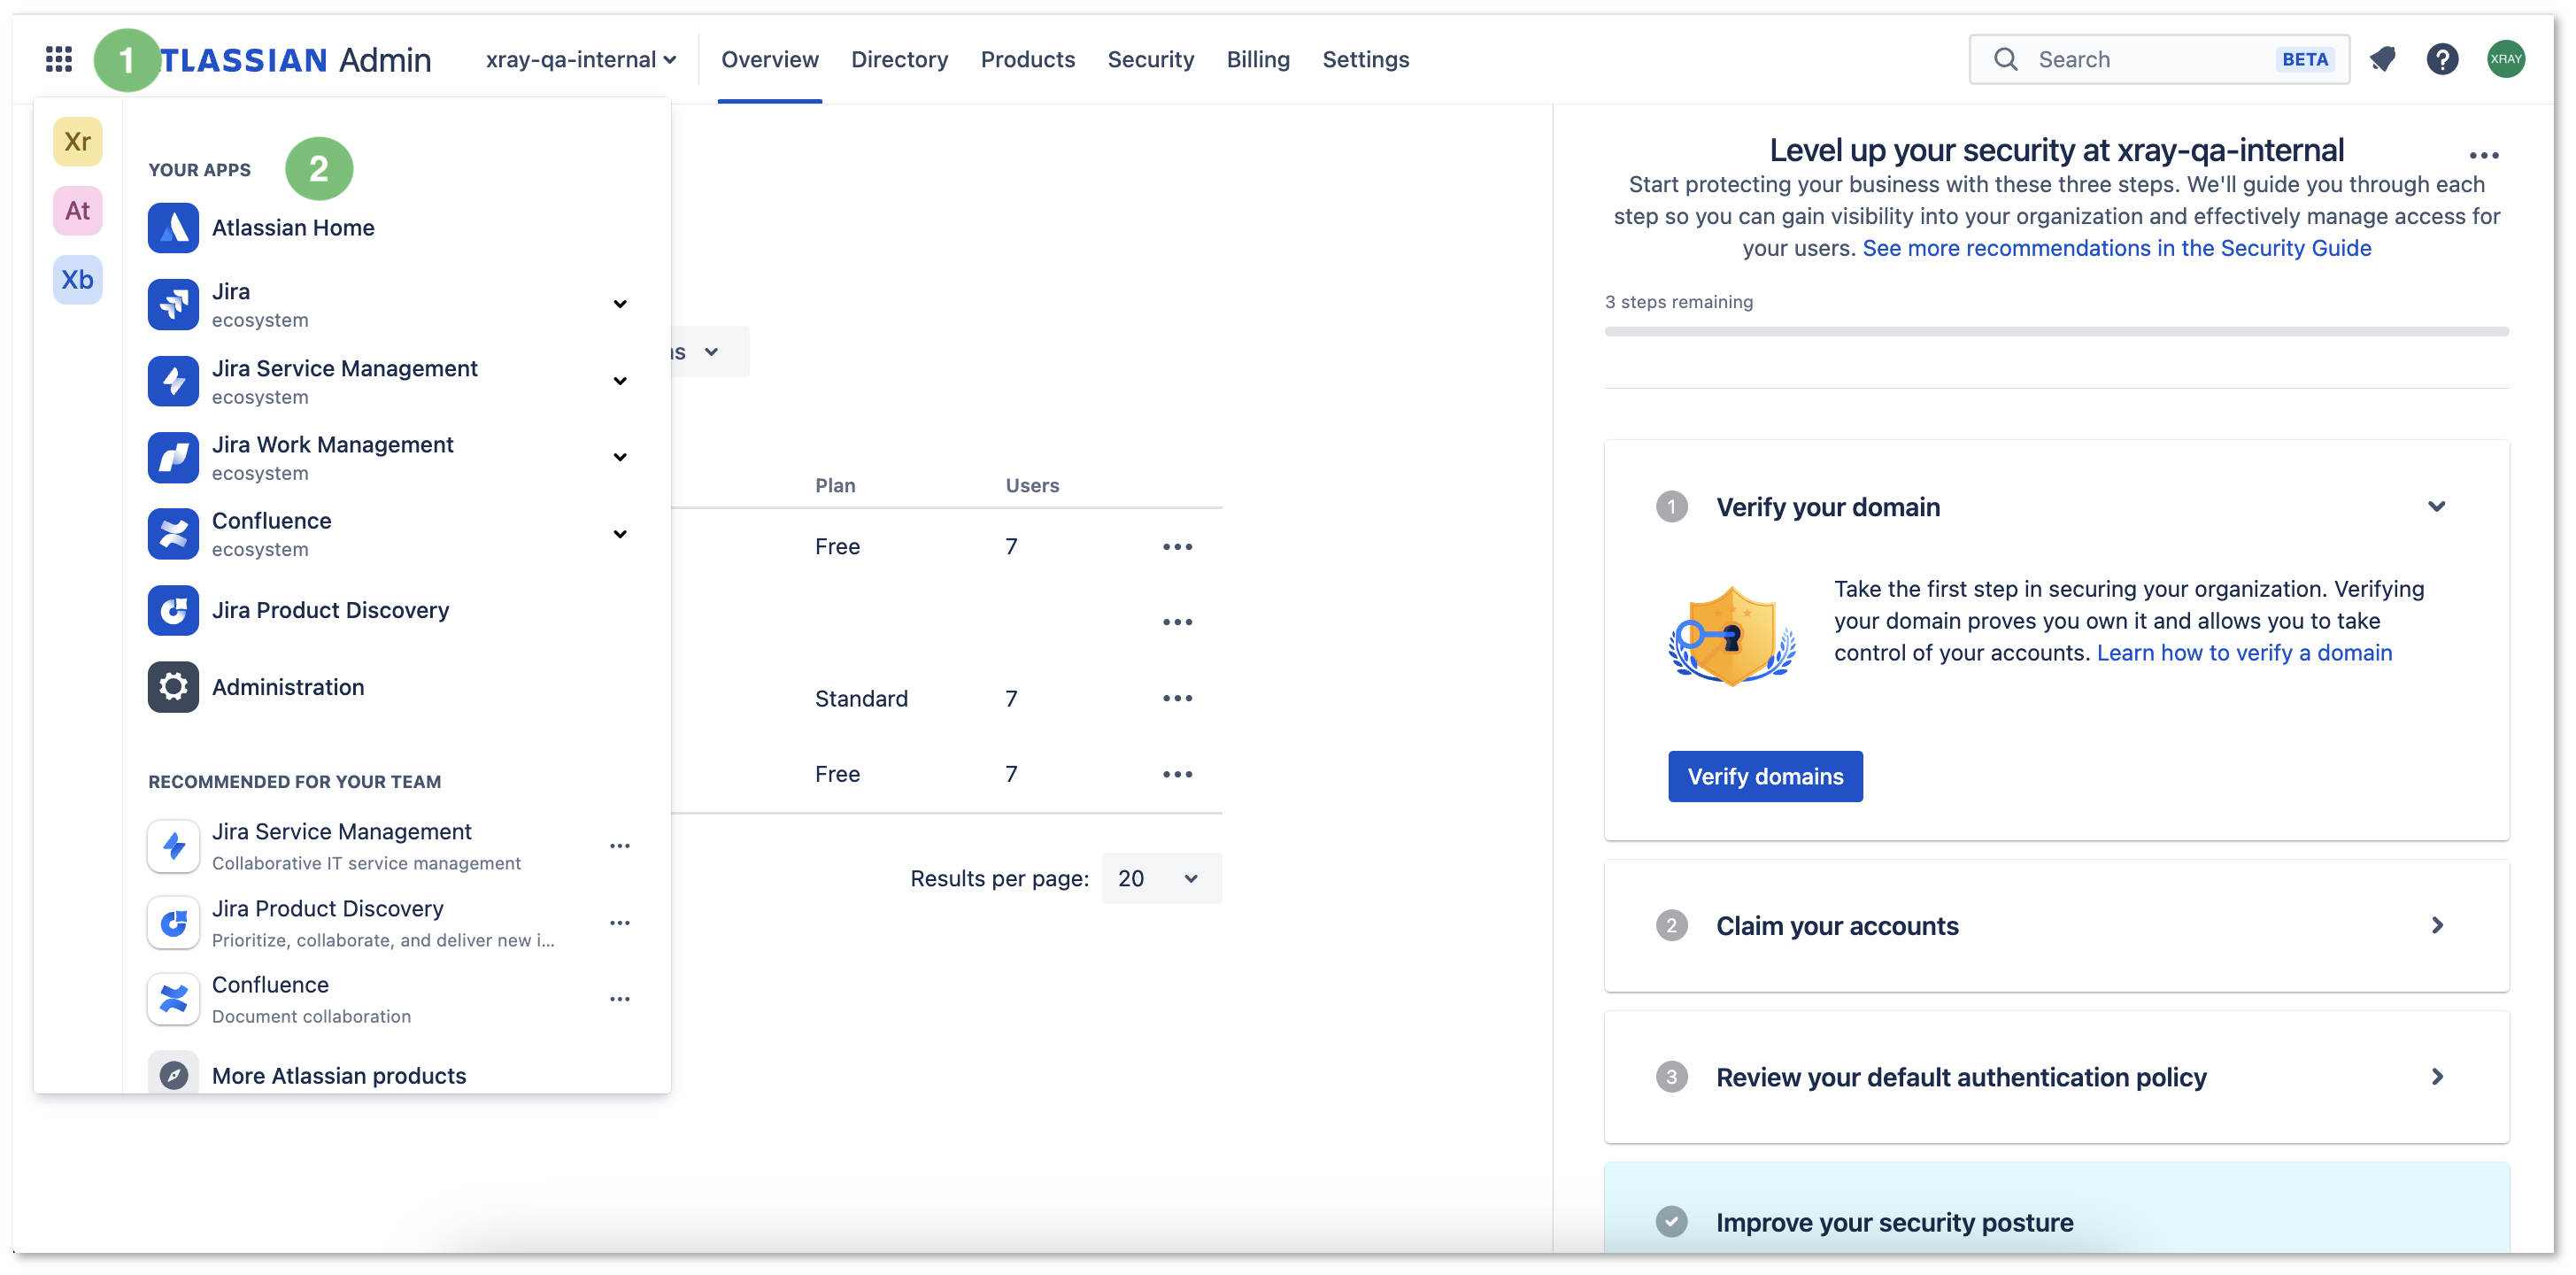Click the Jira Service Management icon under Your Apps
Viewport: 2576px width, 1275px height.
[x=173, y=381]
